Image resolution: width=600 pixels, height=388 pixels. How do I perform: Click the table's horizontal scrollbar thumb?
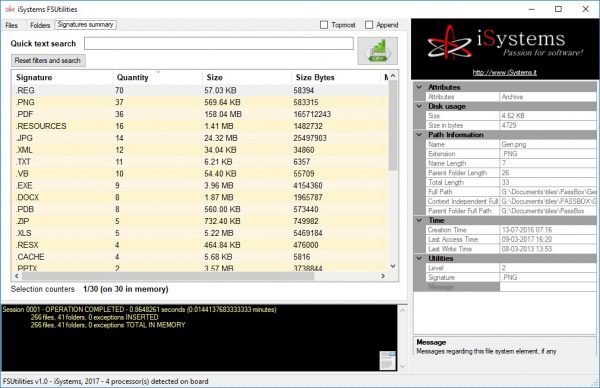(168, 276)
